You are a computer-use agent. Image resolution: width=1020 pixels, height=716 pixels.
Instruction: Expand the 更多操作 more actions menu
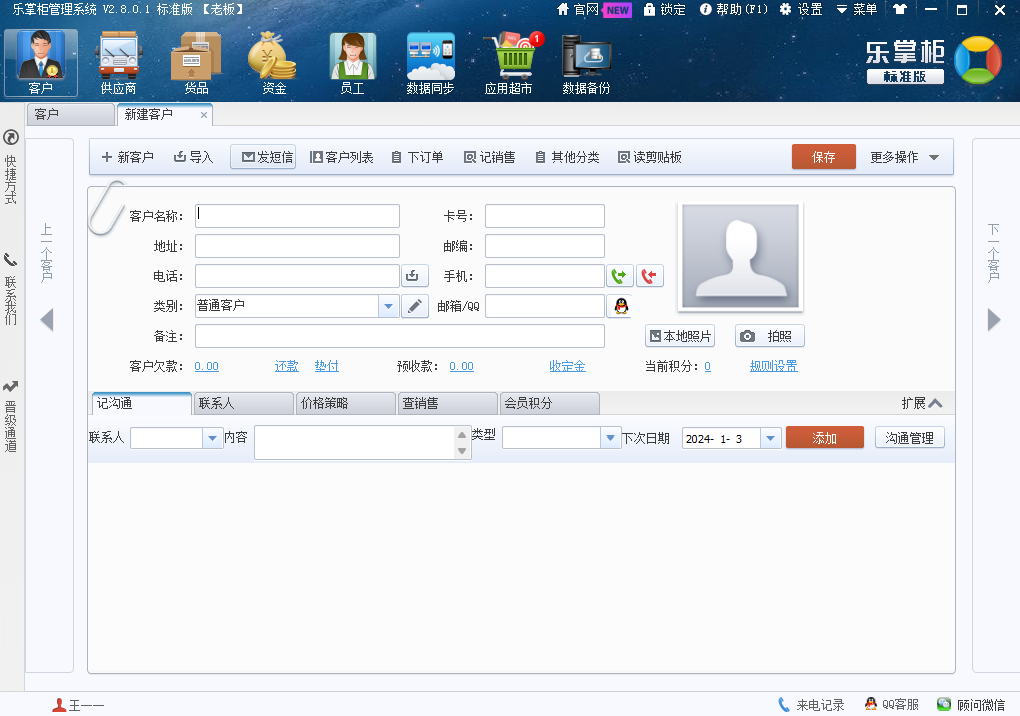[905, 158]
